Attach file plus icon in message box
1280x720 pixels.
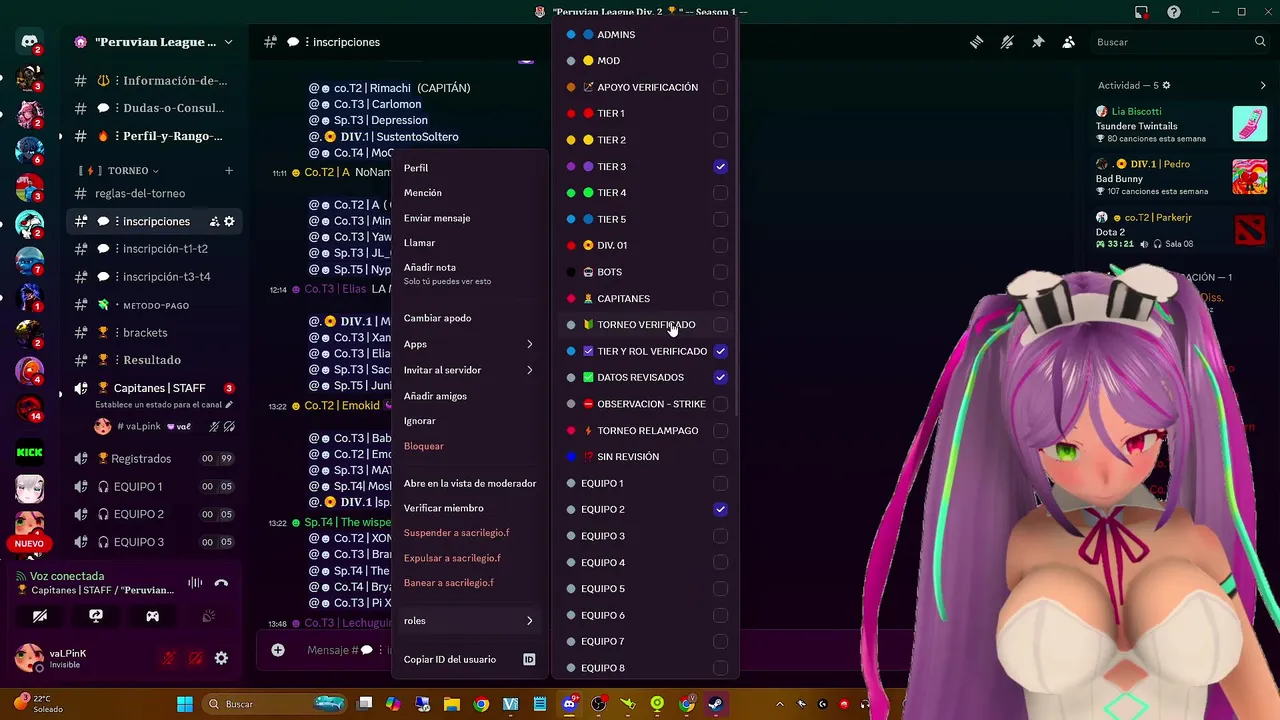(x=278, y=650)
